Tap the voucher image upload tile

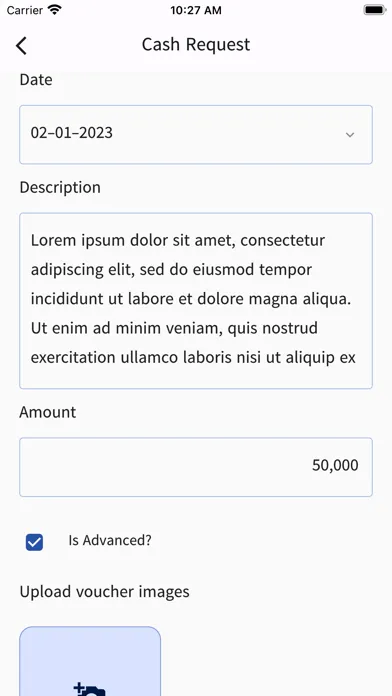point(90,661)
